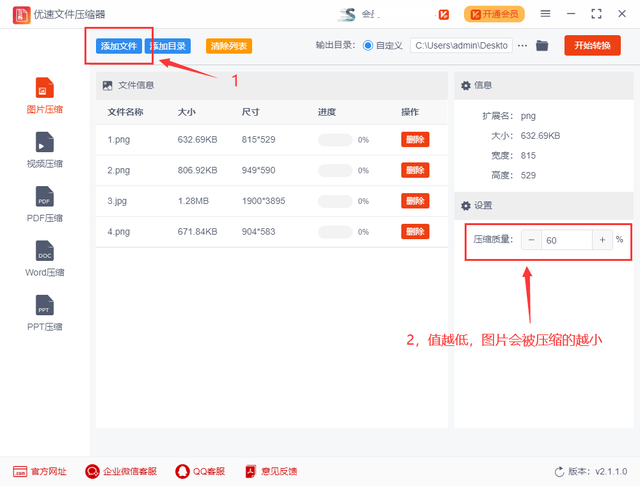This screenshot has height=486, width=640.
Task: Click the 添加文件 add file button
Action: [118, 46]
